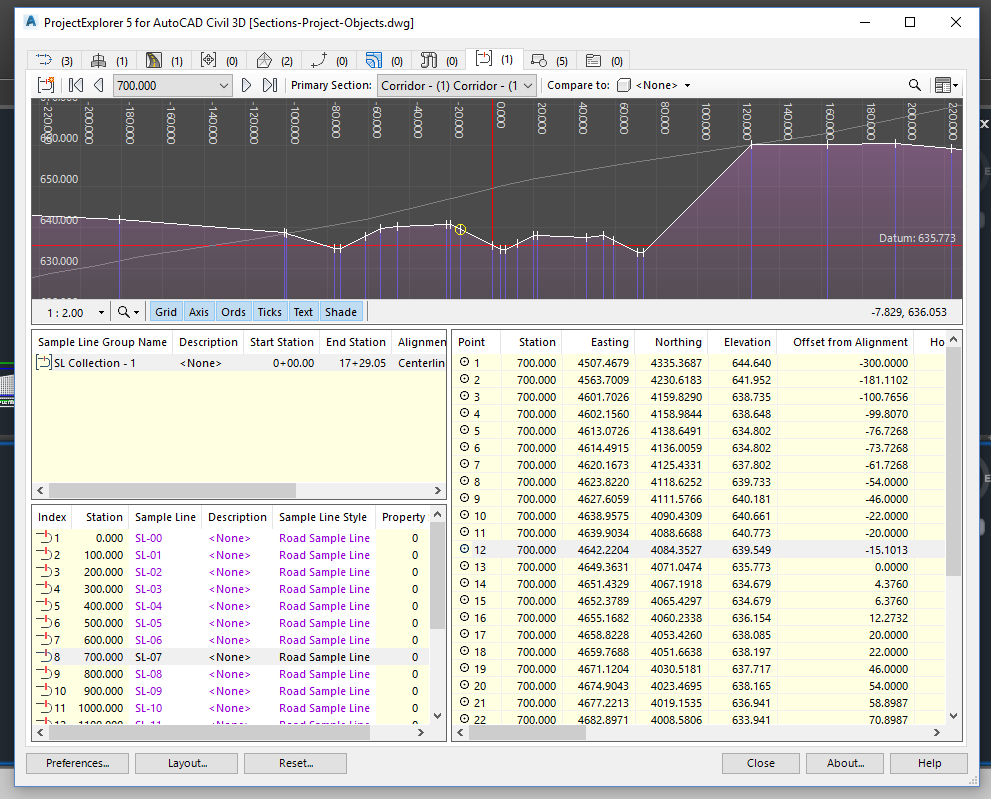Click the ProjectExplorer app icon in title bar

pos(31,22)
